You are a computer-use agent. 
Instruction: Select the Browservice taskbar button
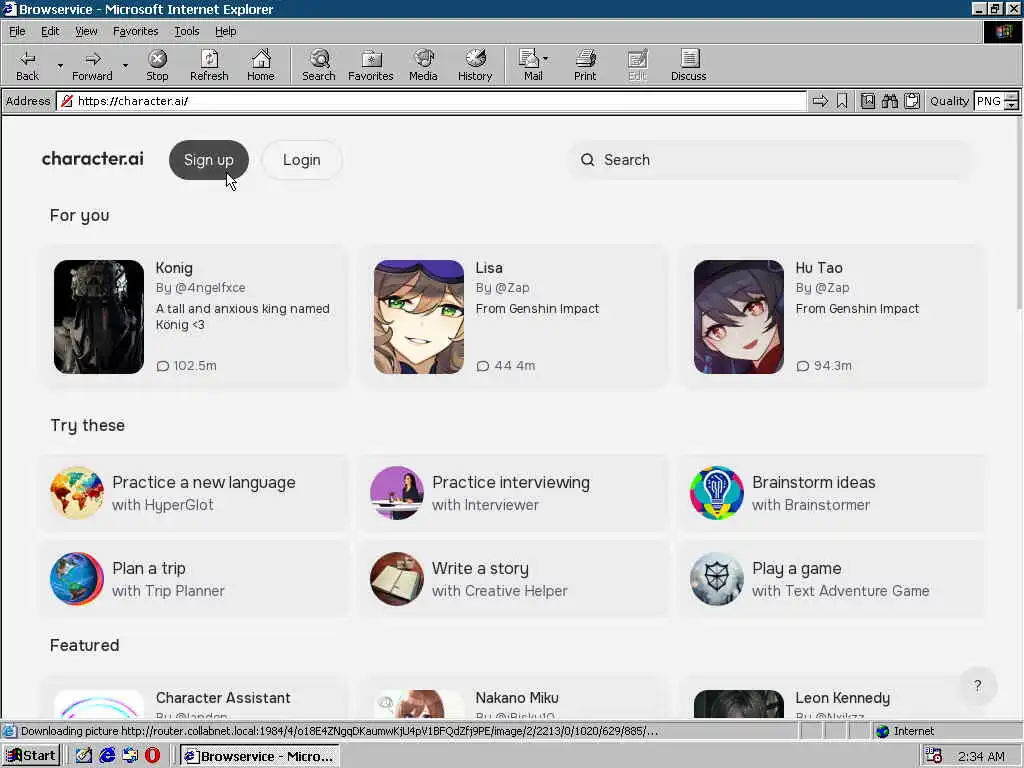[260, 756]
